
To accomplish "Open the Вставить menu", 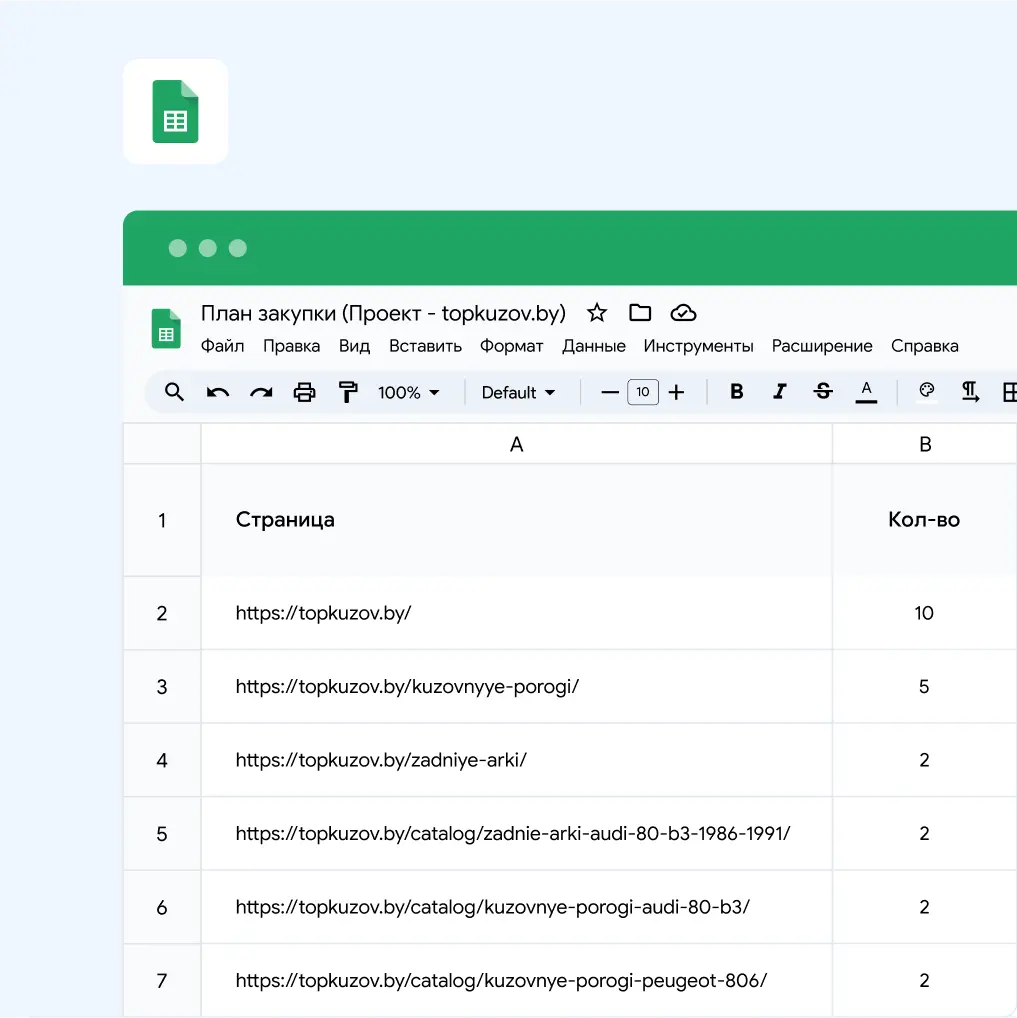I will [425, 346].
